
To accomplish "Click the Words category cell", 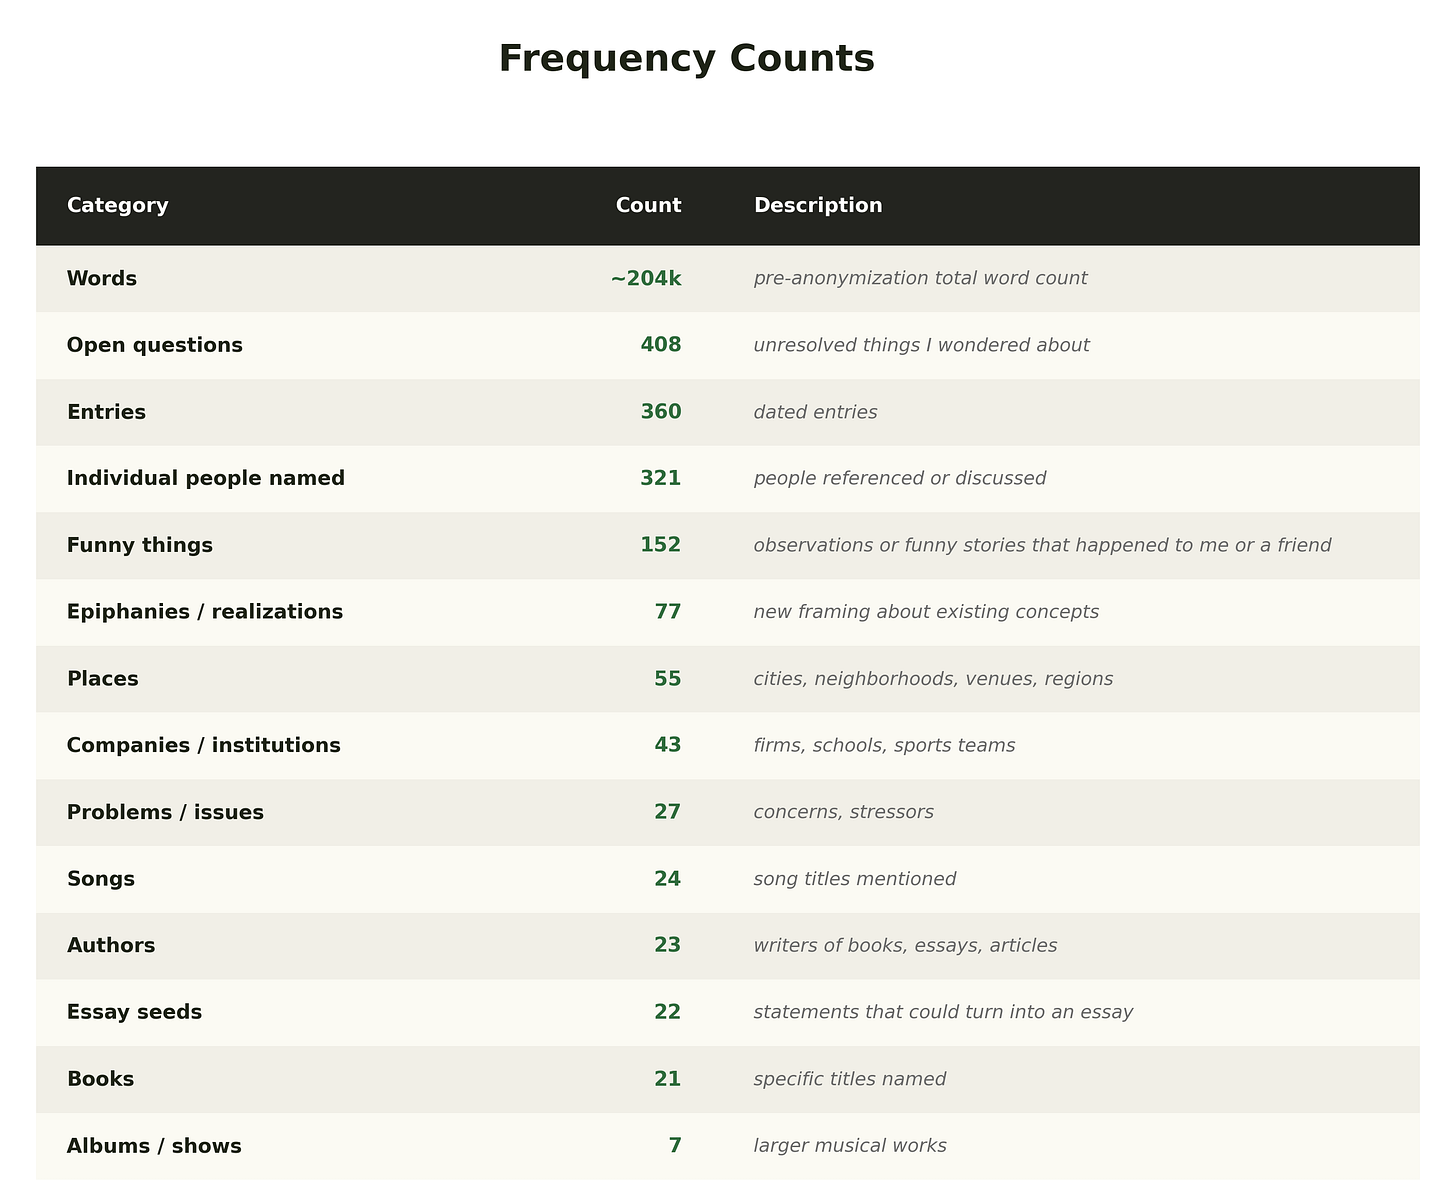I will (102, 279).
